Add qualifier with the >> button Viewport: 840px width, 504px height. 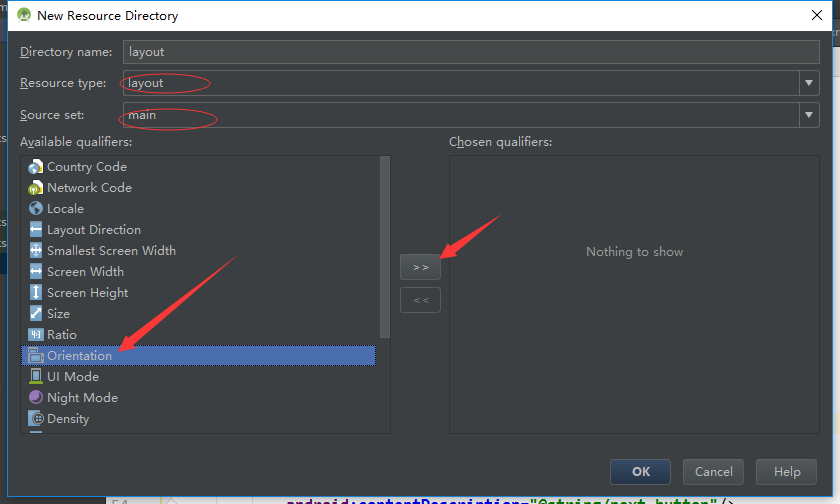pos(421,267)
